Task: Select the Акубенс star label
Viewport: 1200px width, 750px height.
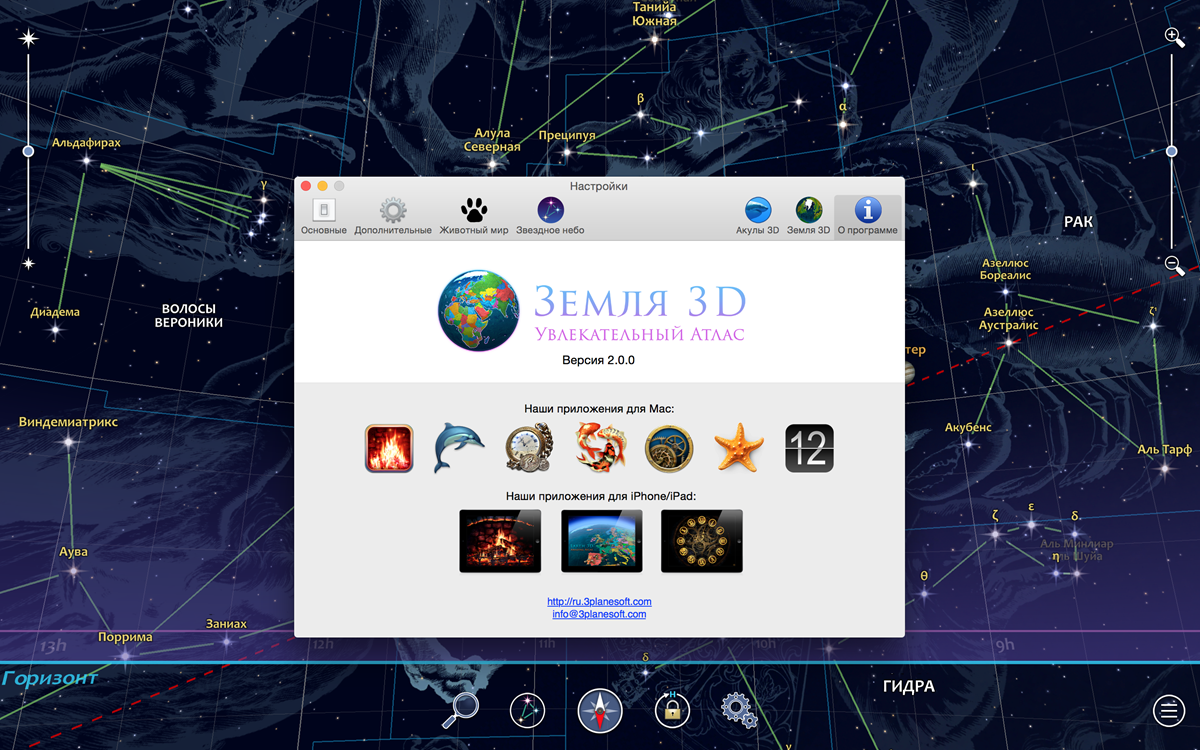Action: tap(968, 428)
